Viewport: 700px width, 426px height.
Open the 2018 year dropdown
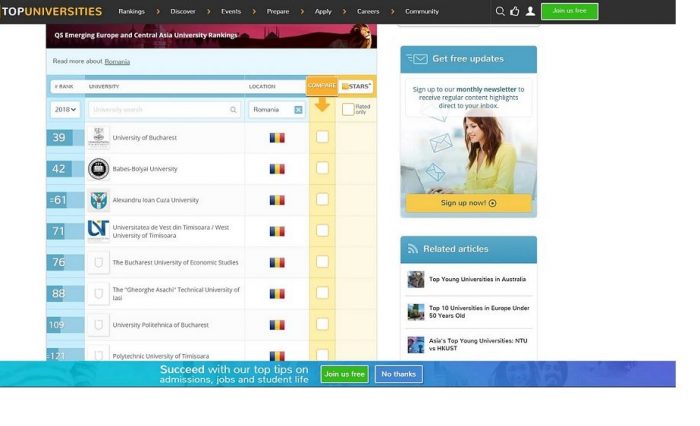65,110
